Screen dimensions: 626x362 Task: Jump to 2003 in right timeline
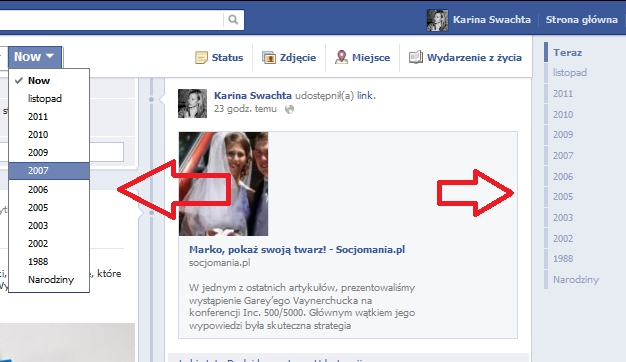563,218
